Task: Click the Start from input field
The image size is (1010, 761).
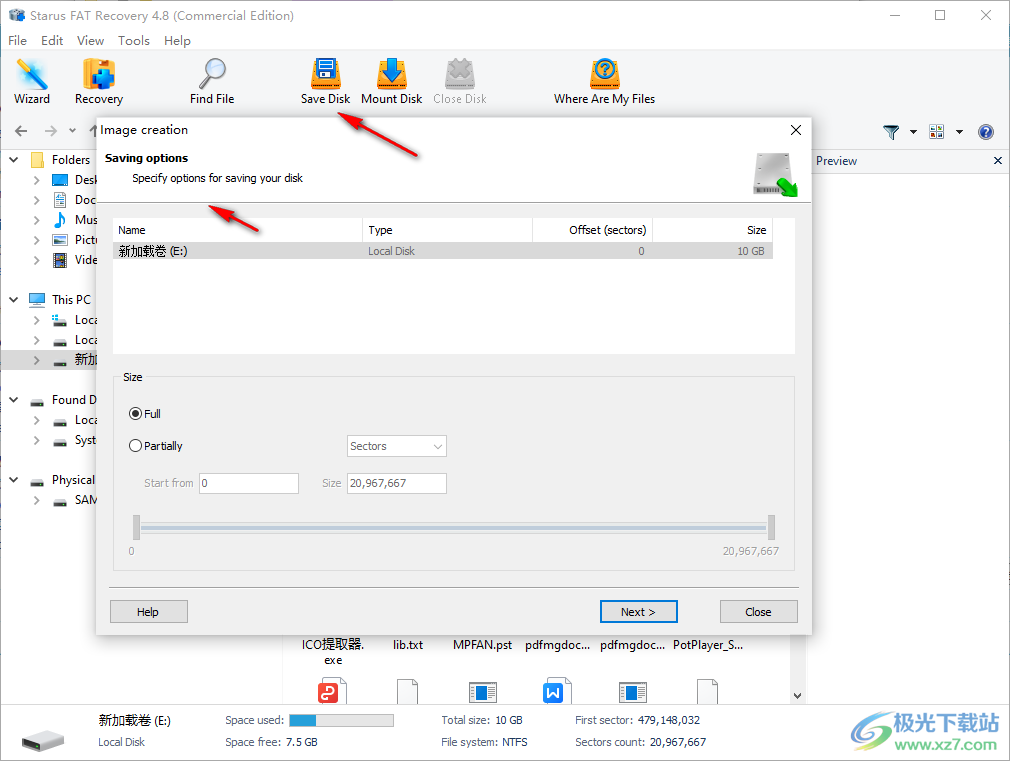Action: [x=248, y=483]
